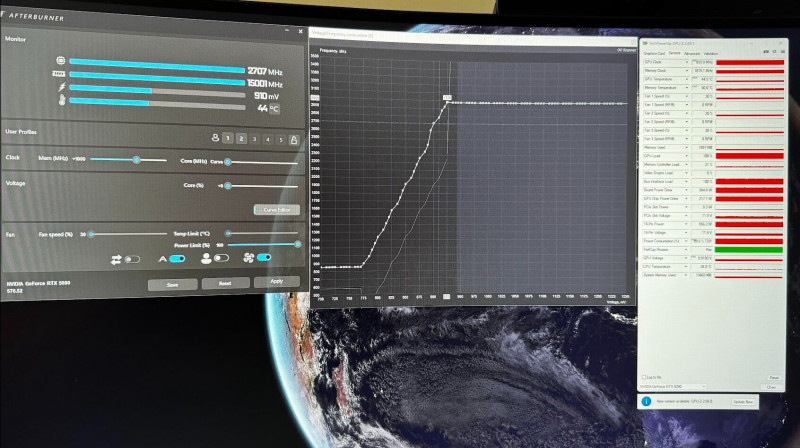Click the Core (%) voltage slider handle
Image resolution: width=800 pixels, height=448 pixels.
pos(228,186)
